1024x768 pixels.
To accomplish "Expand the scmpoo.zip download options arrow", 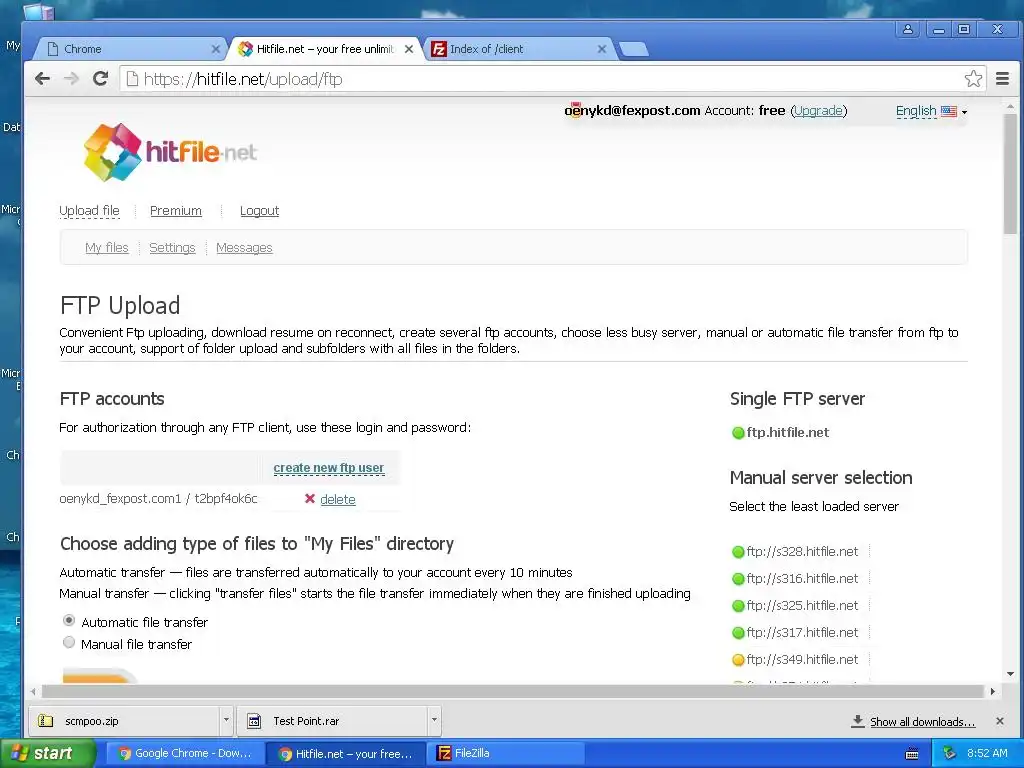I will [x=226, y=720].
